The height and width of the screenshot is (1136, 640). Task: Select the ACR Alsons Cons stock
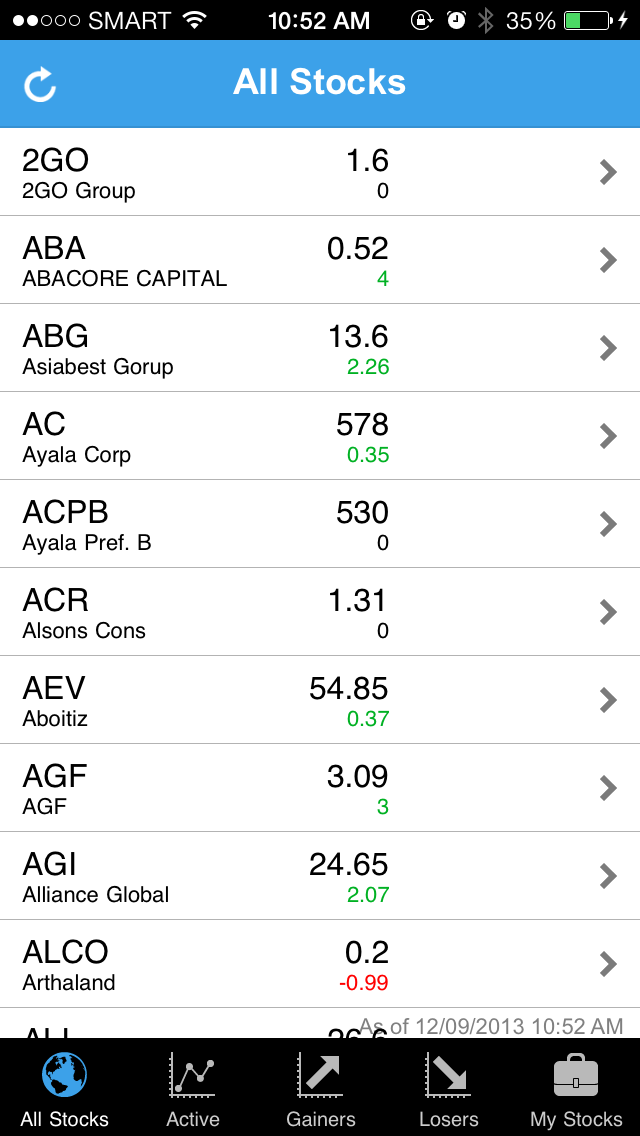84,612
